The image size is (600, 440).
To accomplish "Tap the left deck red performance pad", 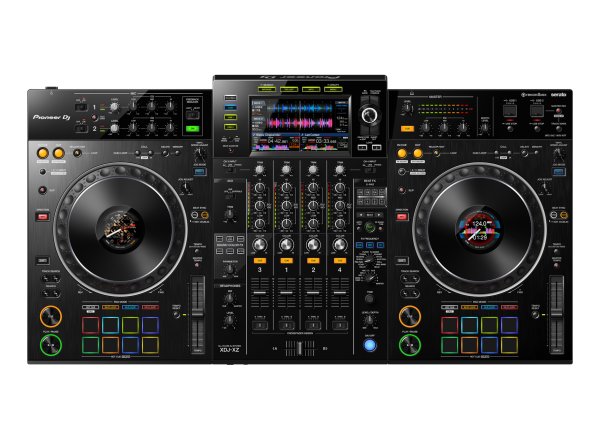I will coord(90,325).
